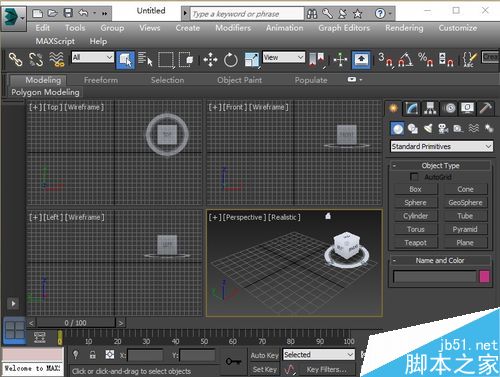Switch to the Motion command panel tab

click(450, 108)
